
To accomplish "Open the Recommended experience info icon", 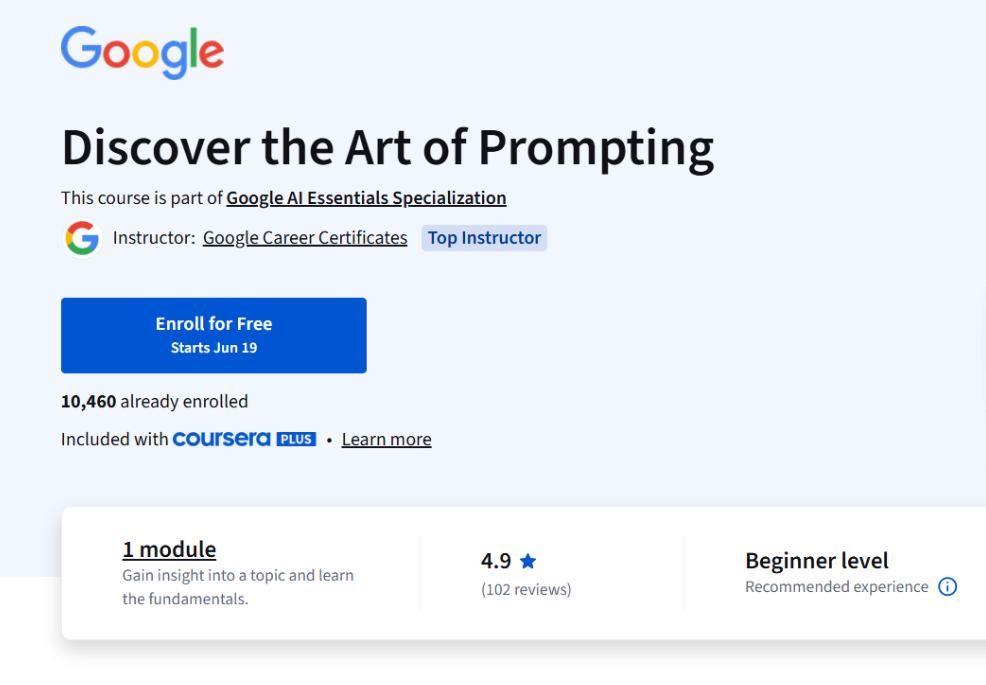I will [947, 587].
